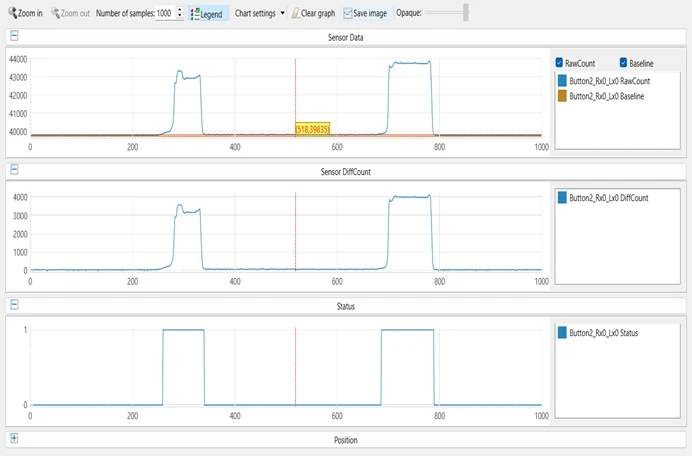This screenshot has width=692, height=456.
Task: Increment number of samples with up arrow
Action: click(x=180, y=10)
